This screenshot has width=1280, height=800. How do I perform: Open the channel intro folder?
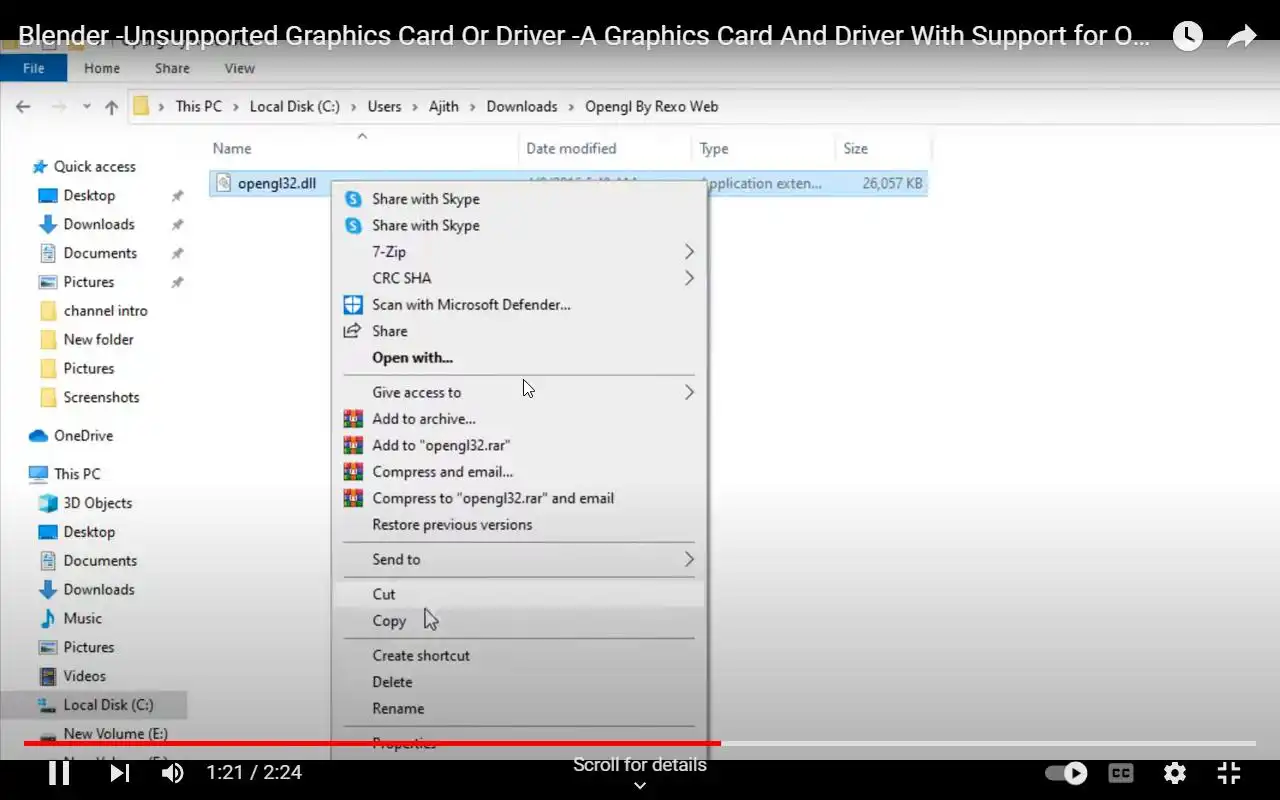[x=105, y=311]
